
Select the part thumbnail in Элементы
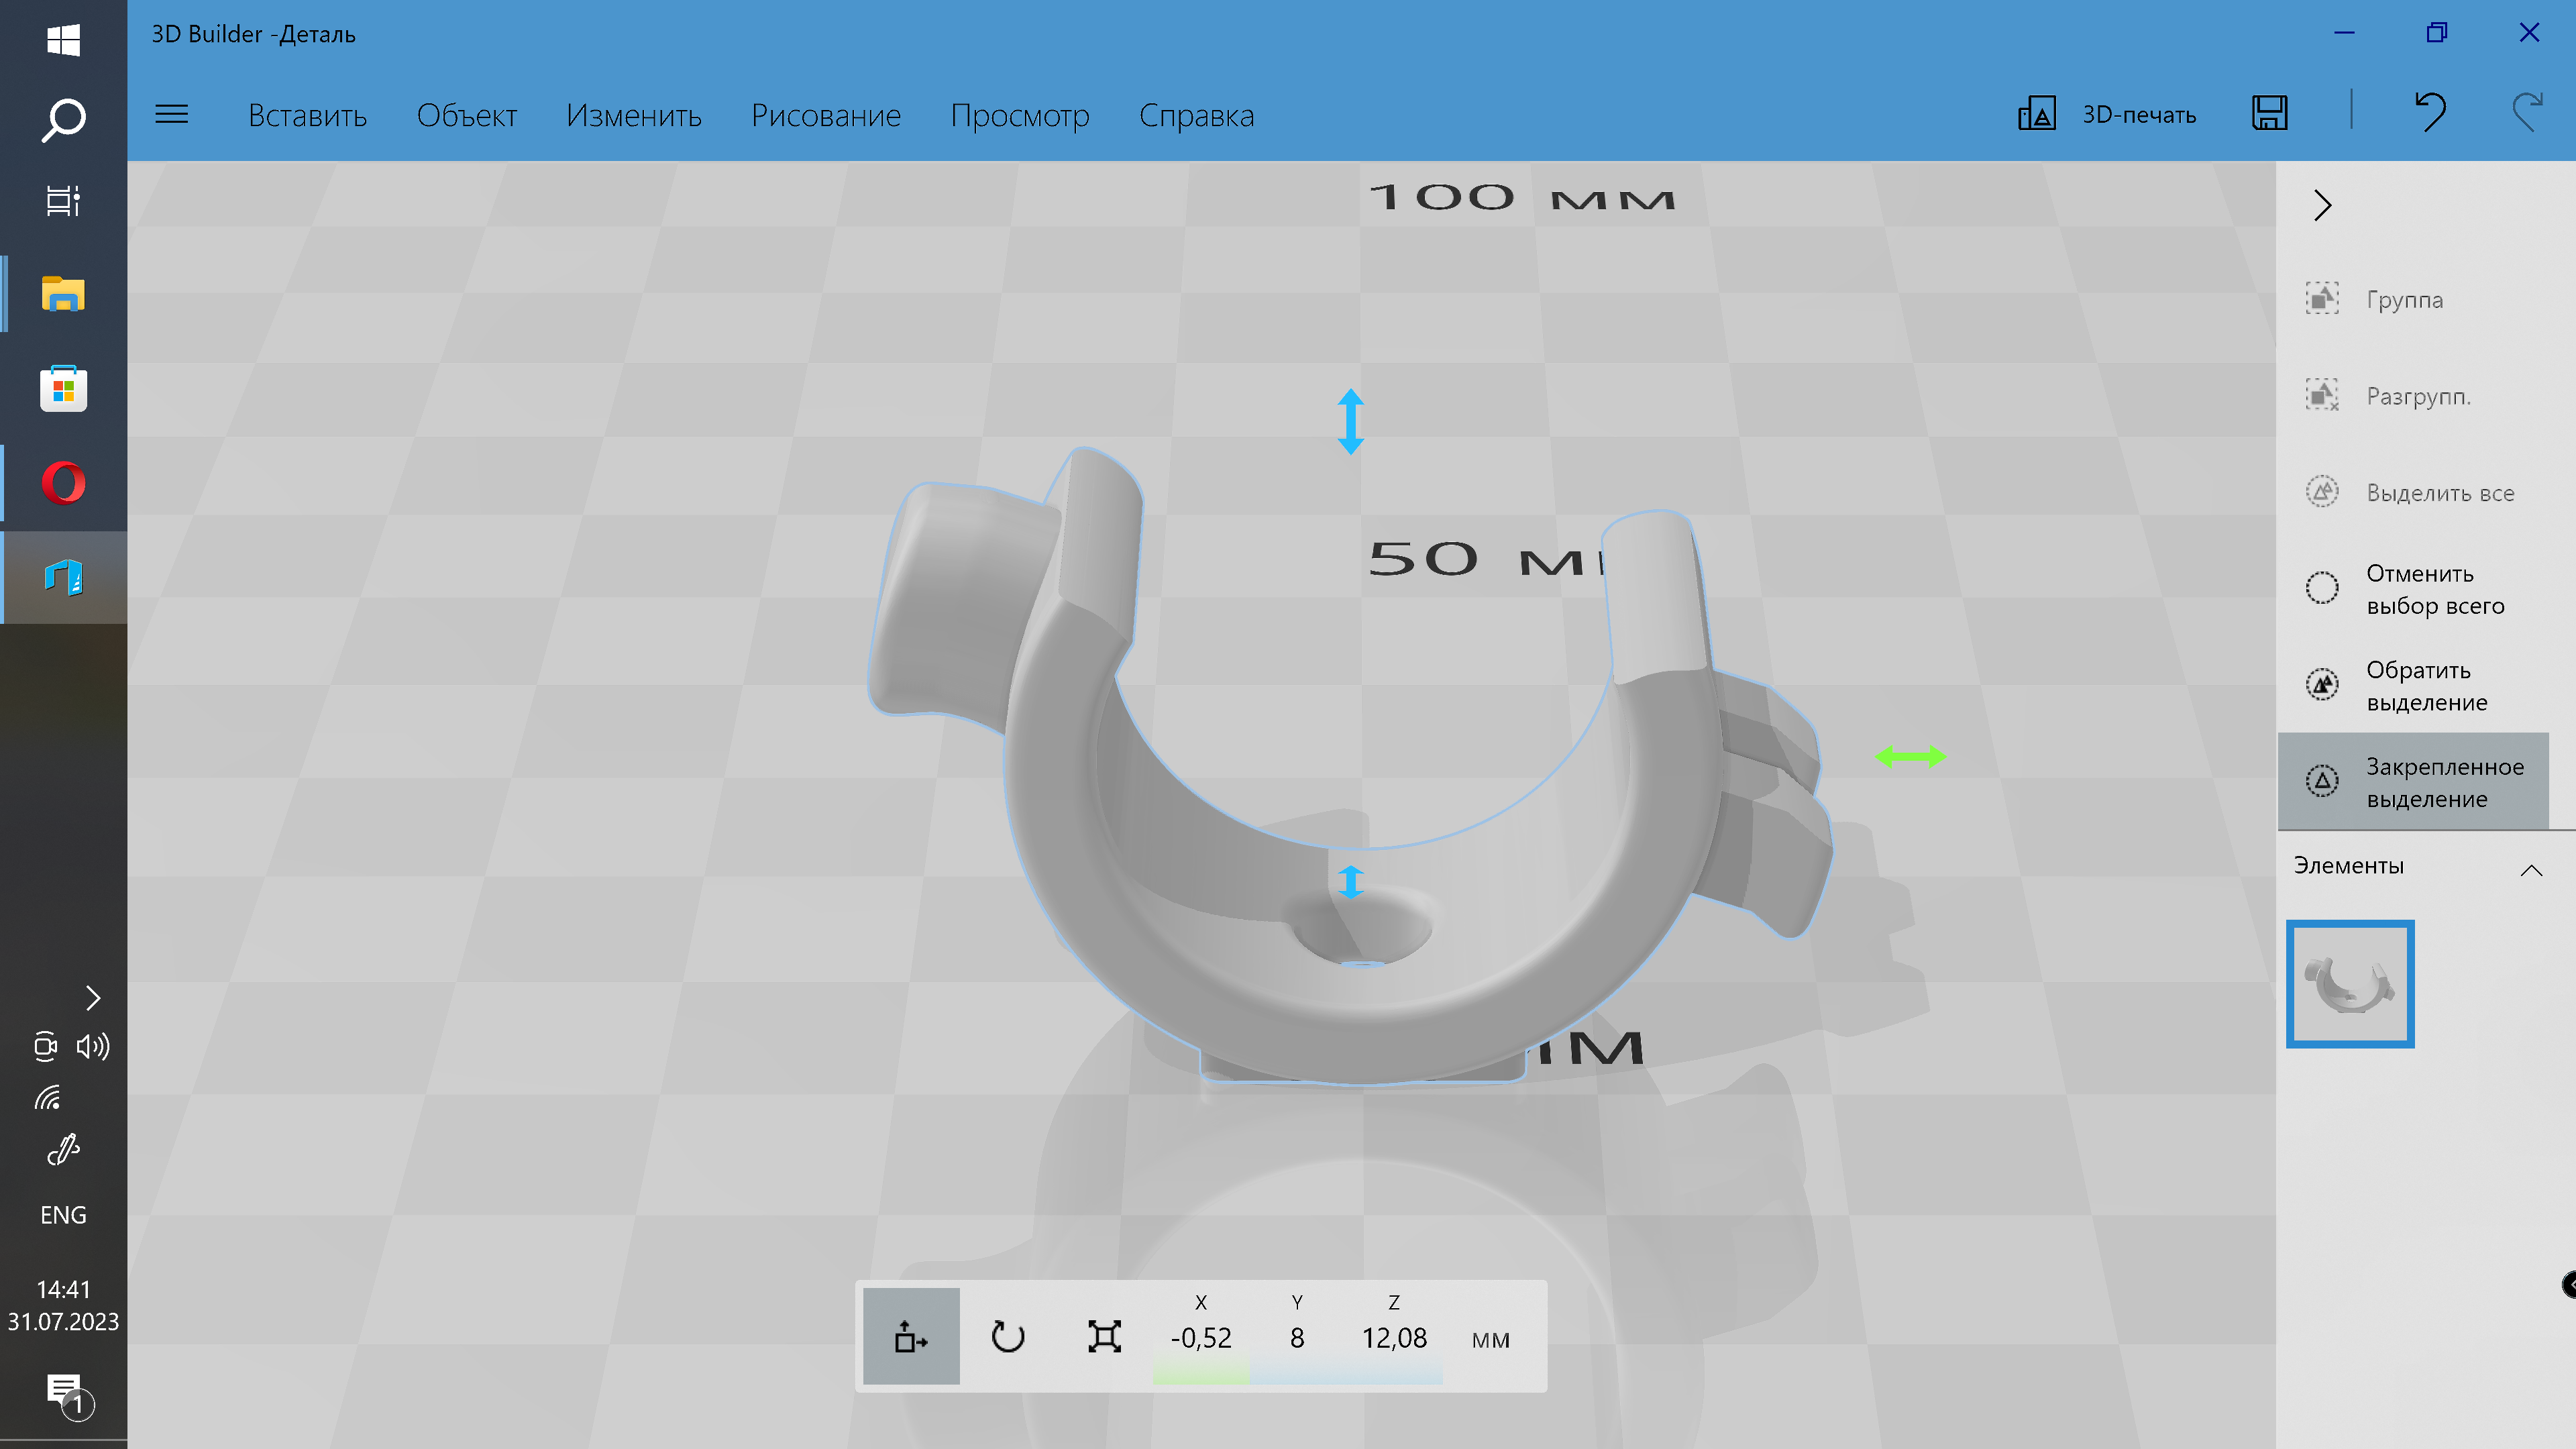pos(2349,984)
